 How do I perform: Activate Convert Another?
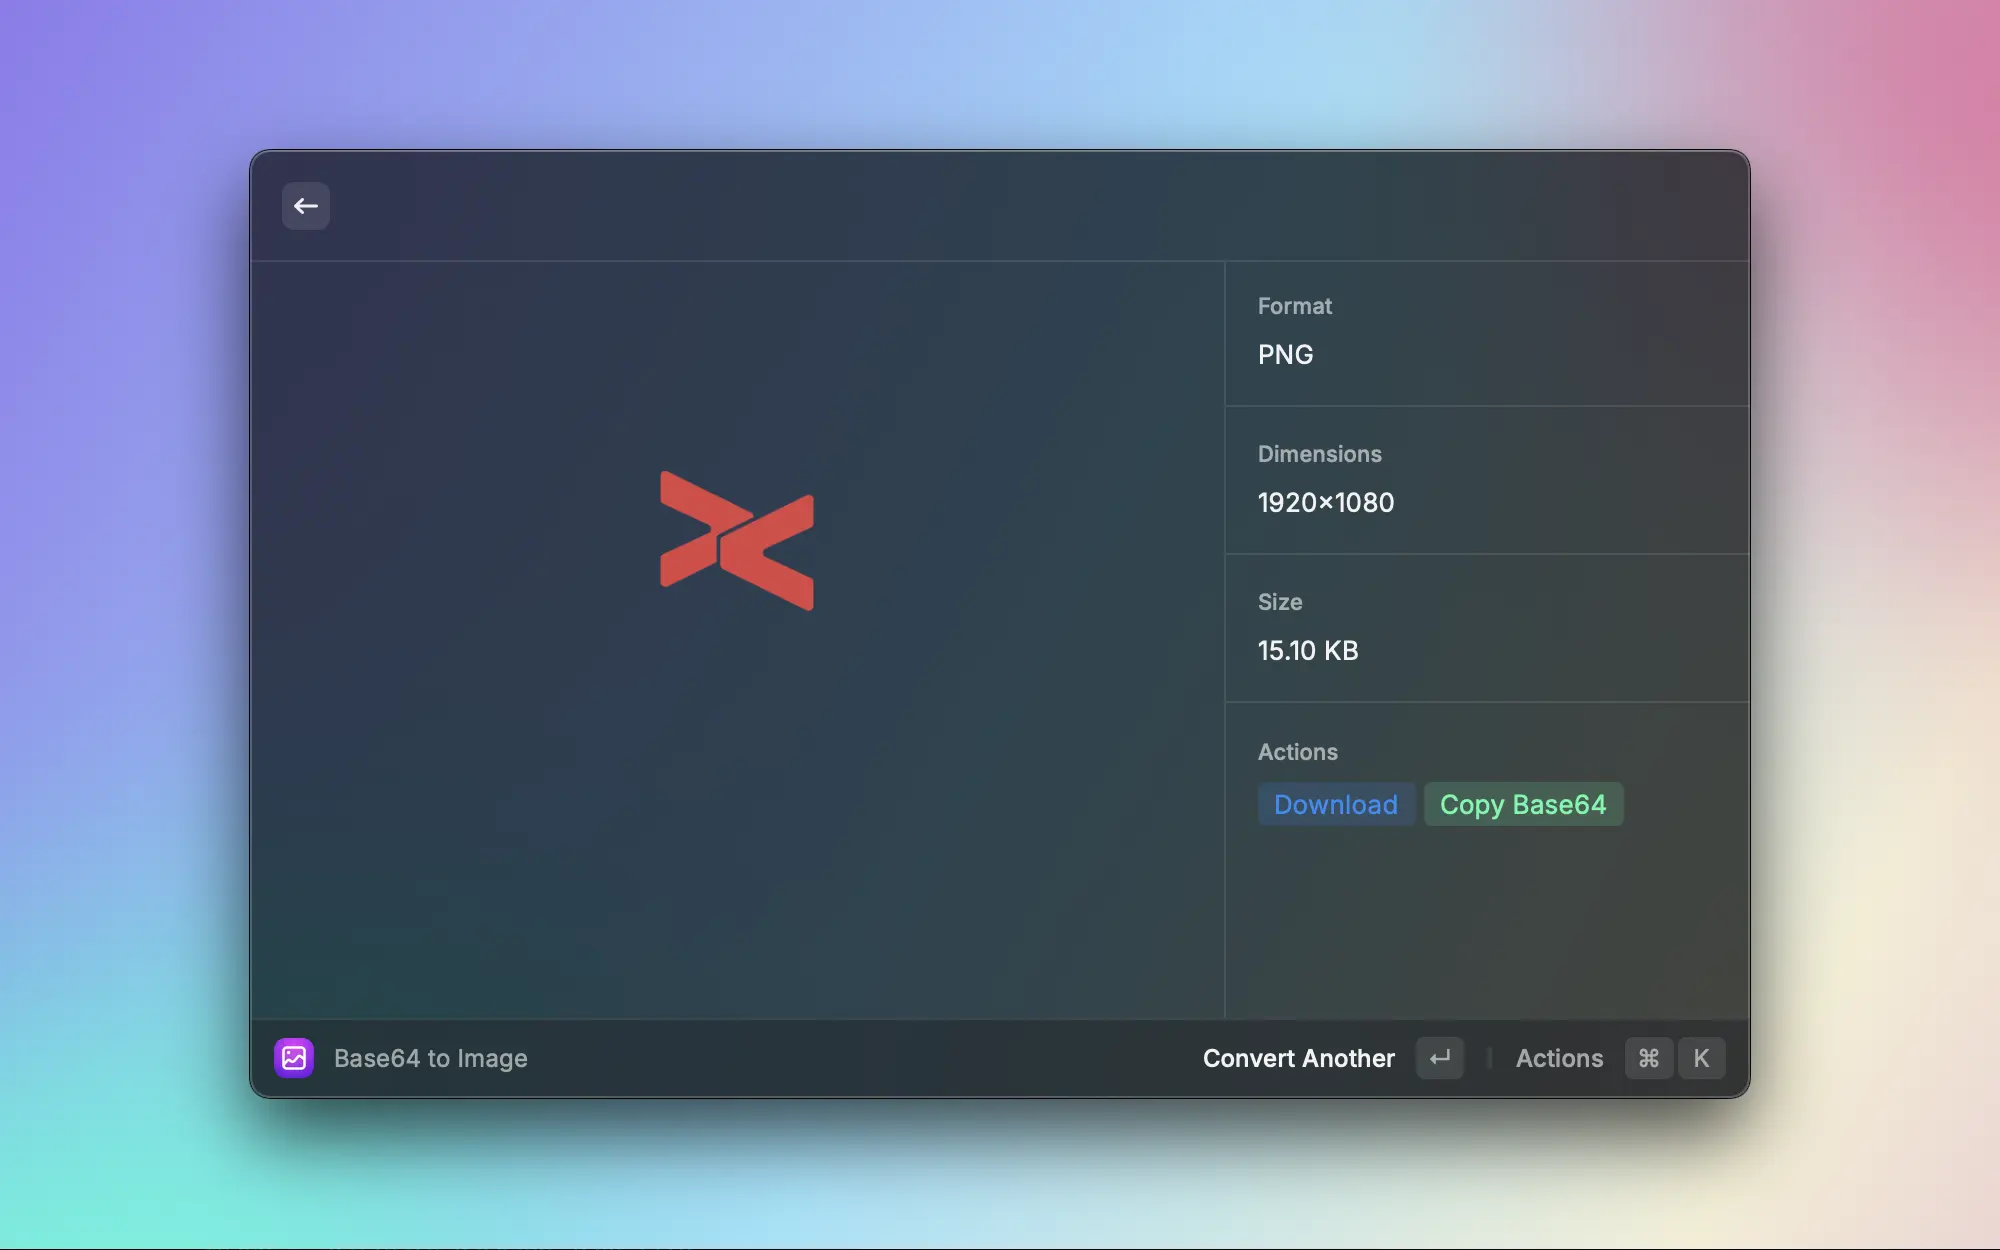pos(1298,1057)
